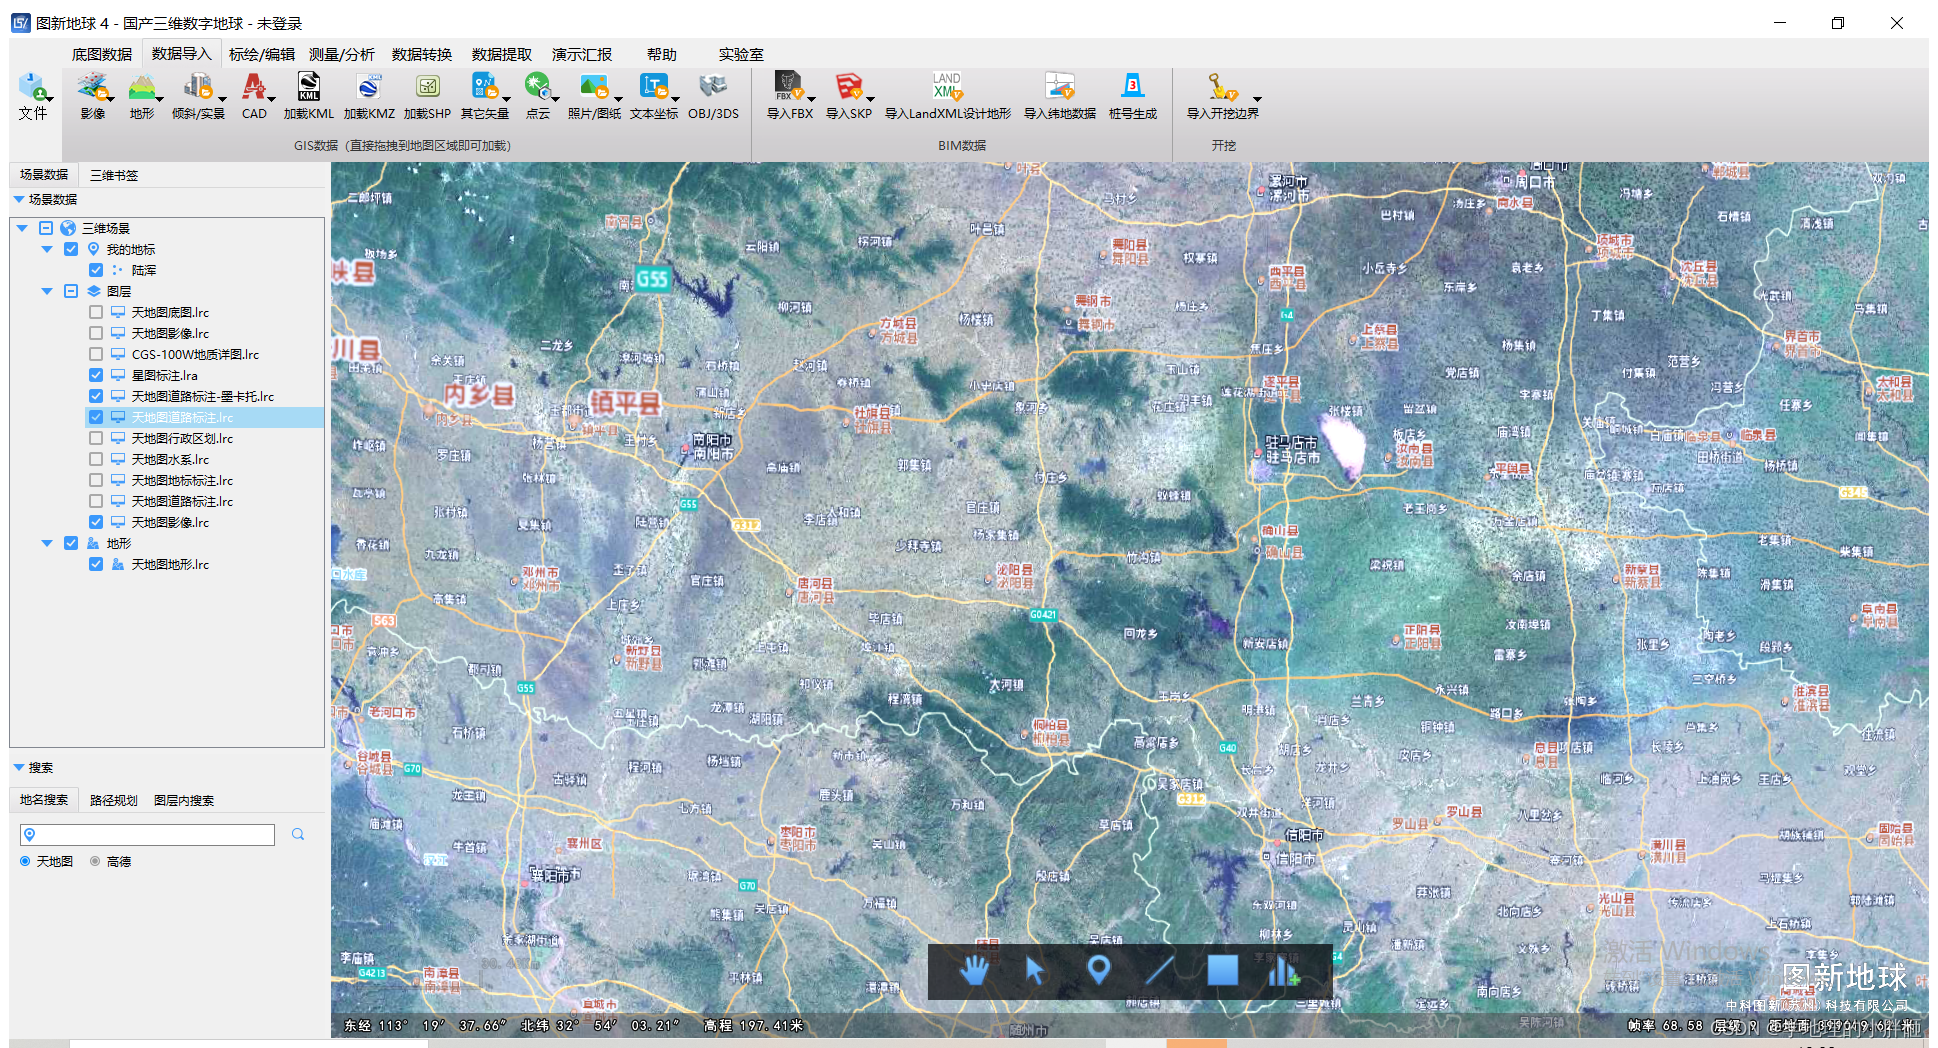Open the 数据提取 ribbon tab
Image resolution: width=1938 pixels, height=1048 pixels.
point(502,54)
